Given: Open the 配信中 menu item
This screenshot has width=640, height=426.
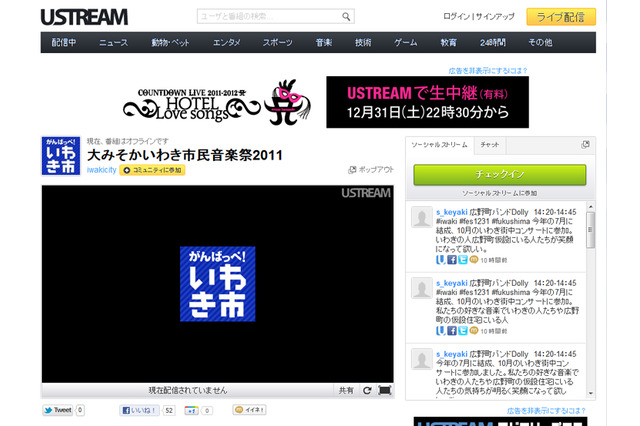Looking at the screenshot, I should tap(64, 42).
